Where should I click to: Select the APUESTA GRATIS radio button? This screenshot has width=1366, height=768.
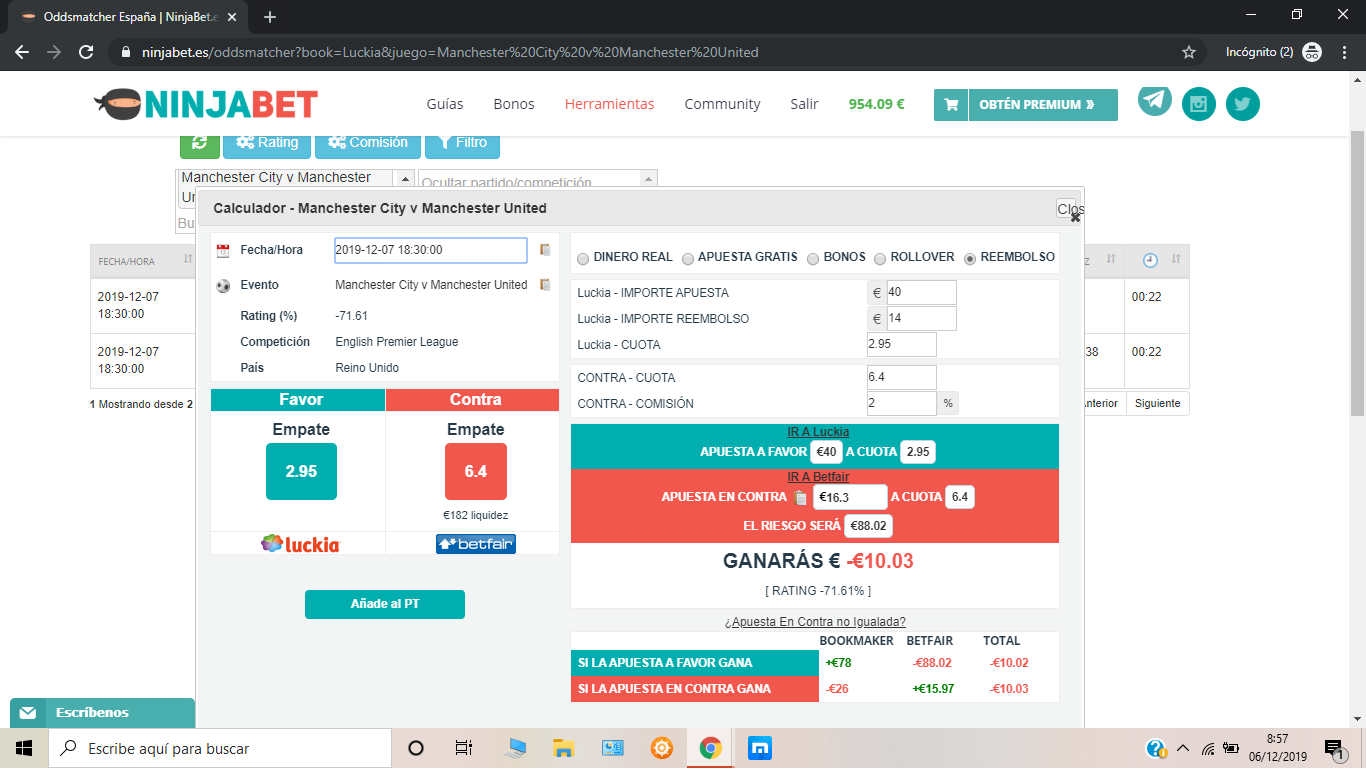688,258
